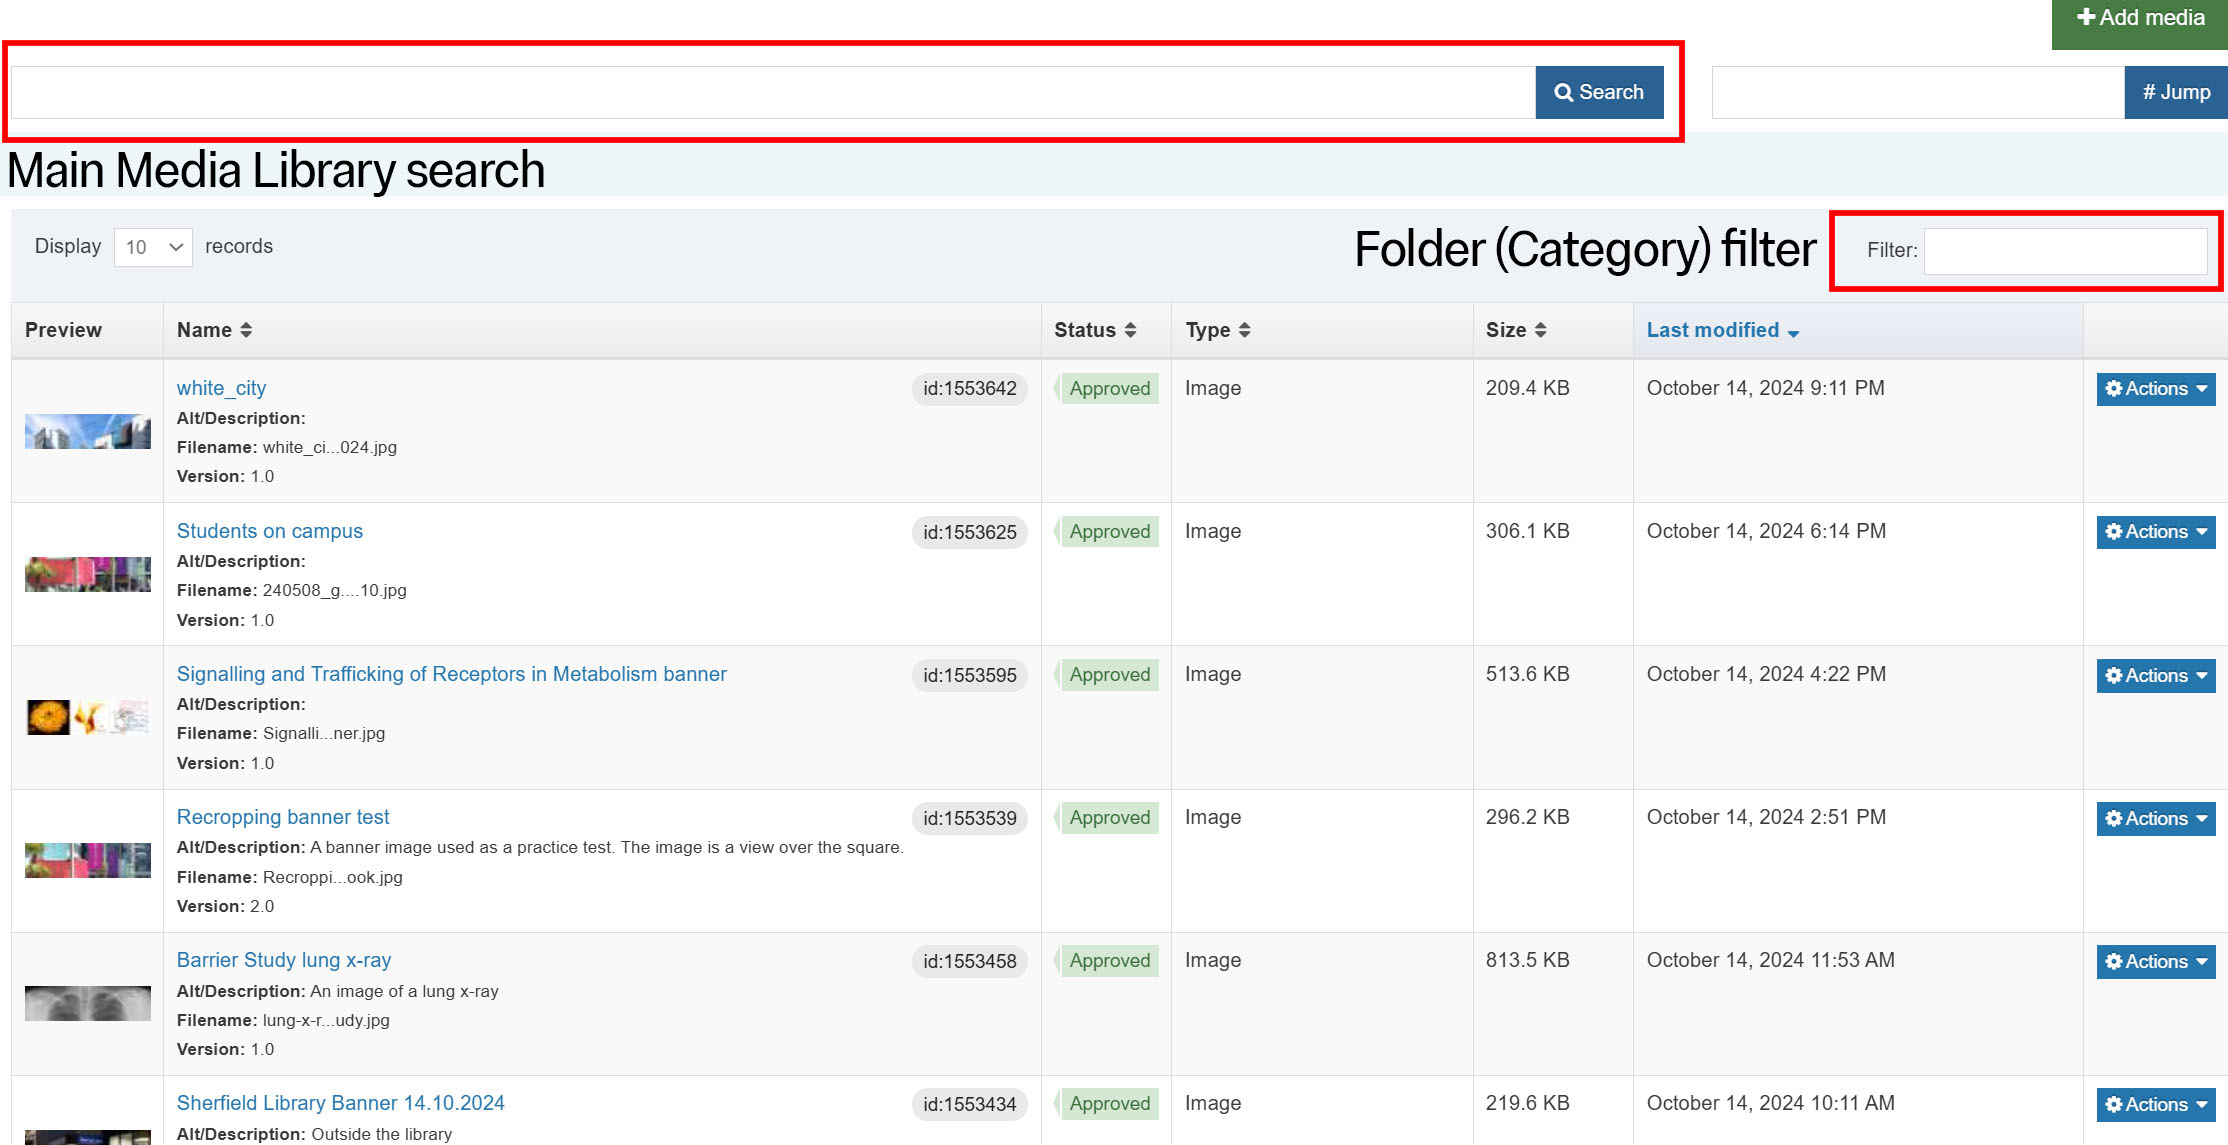Open Actions dropdown for white_city
The height and width of the screenshot is (1145, 2228).
pos(2155,389)
